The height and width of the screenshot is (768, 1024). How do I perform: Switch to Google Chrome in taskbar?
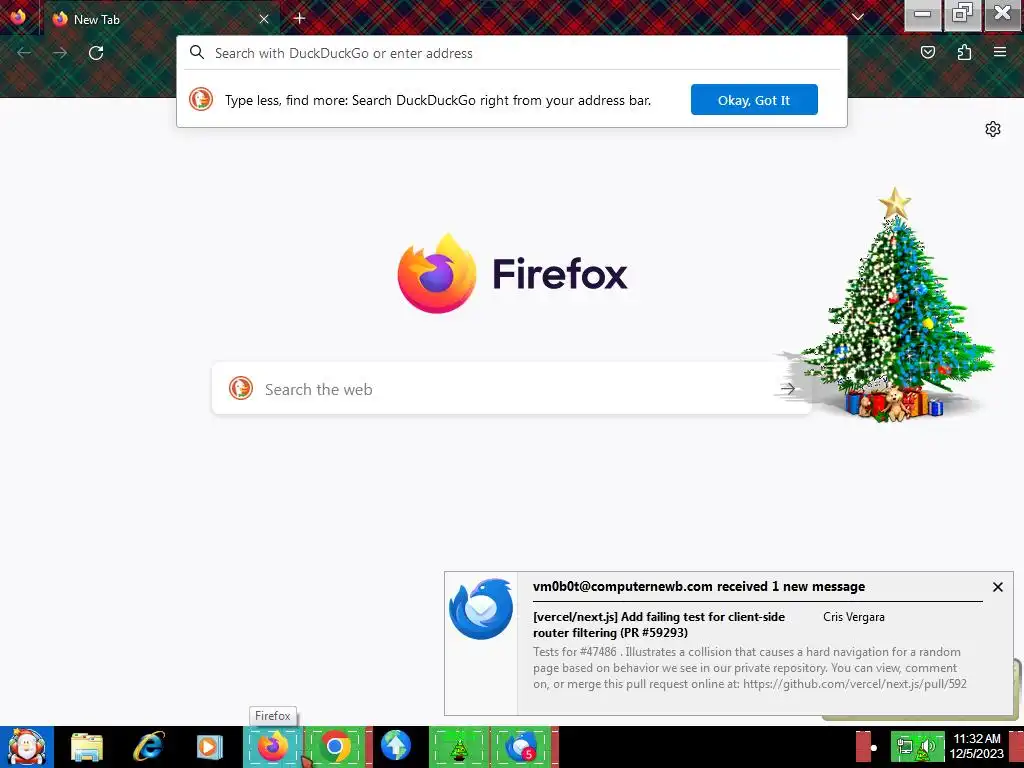point(336,747)
